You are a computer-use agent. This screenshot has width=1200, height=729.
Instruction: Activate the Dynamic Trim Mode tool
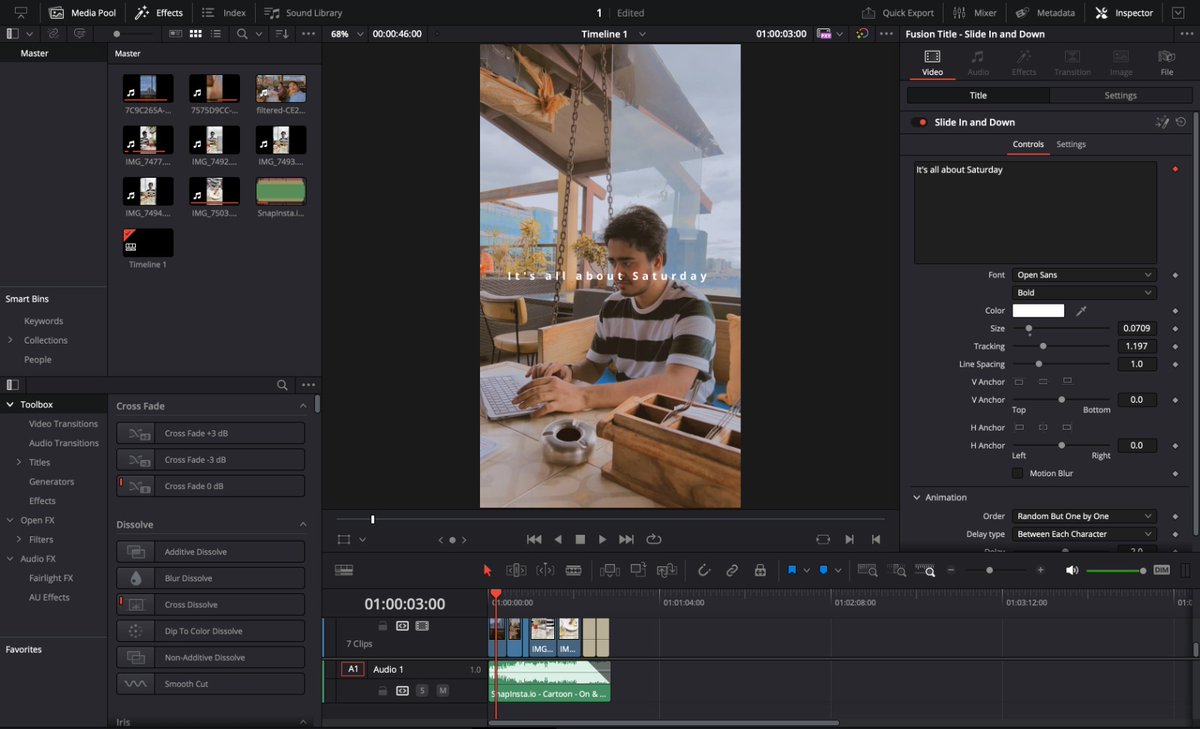(x=545, y=570)
